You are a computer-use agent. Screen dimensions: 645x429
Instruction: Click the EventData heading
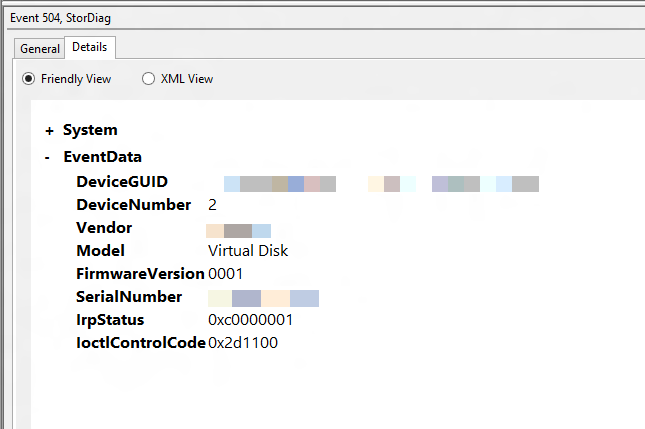point(102,157)
